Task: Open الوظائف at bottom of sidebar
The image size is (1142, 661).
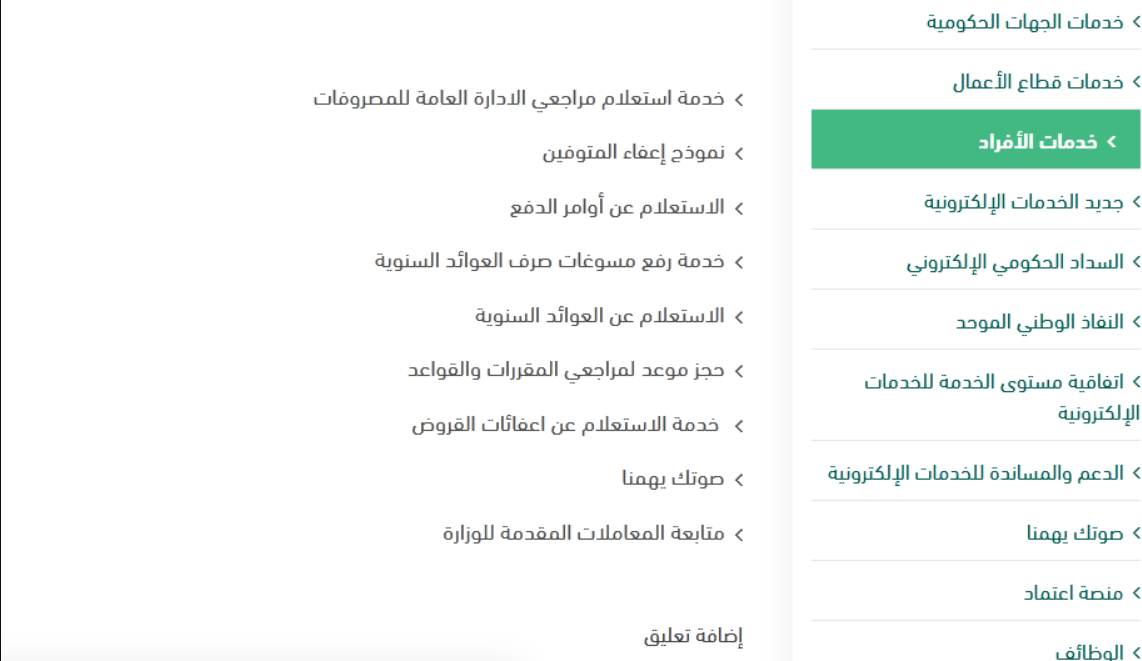Action: tap(1090, 652)
